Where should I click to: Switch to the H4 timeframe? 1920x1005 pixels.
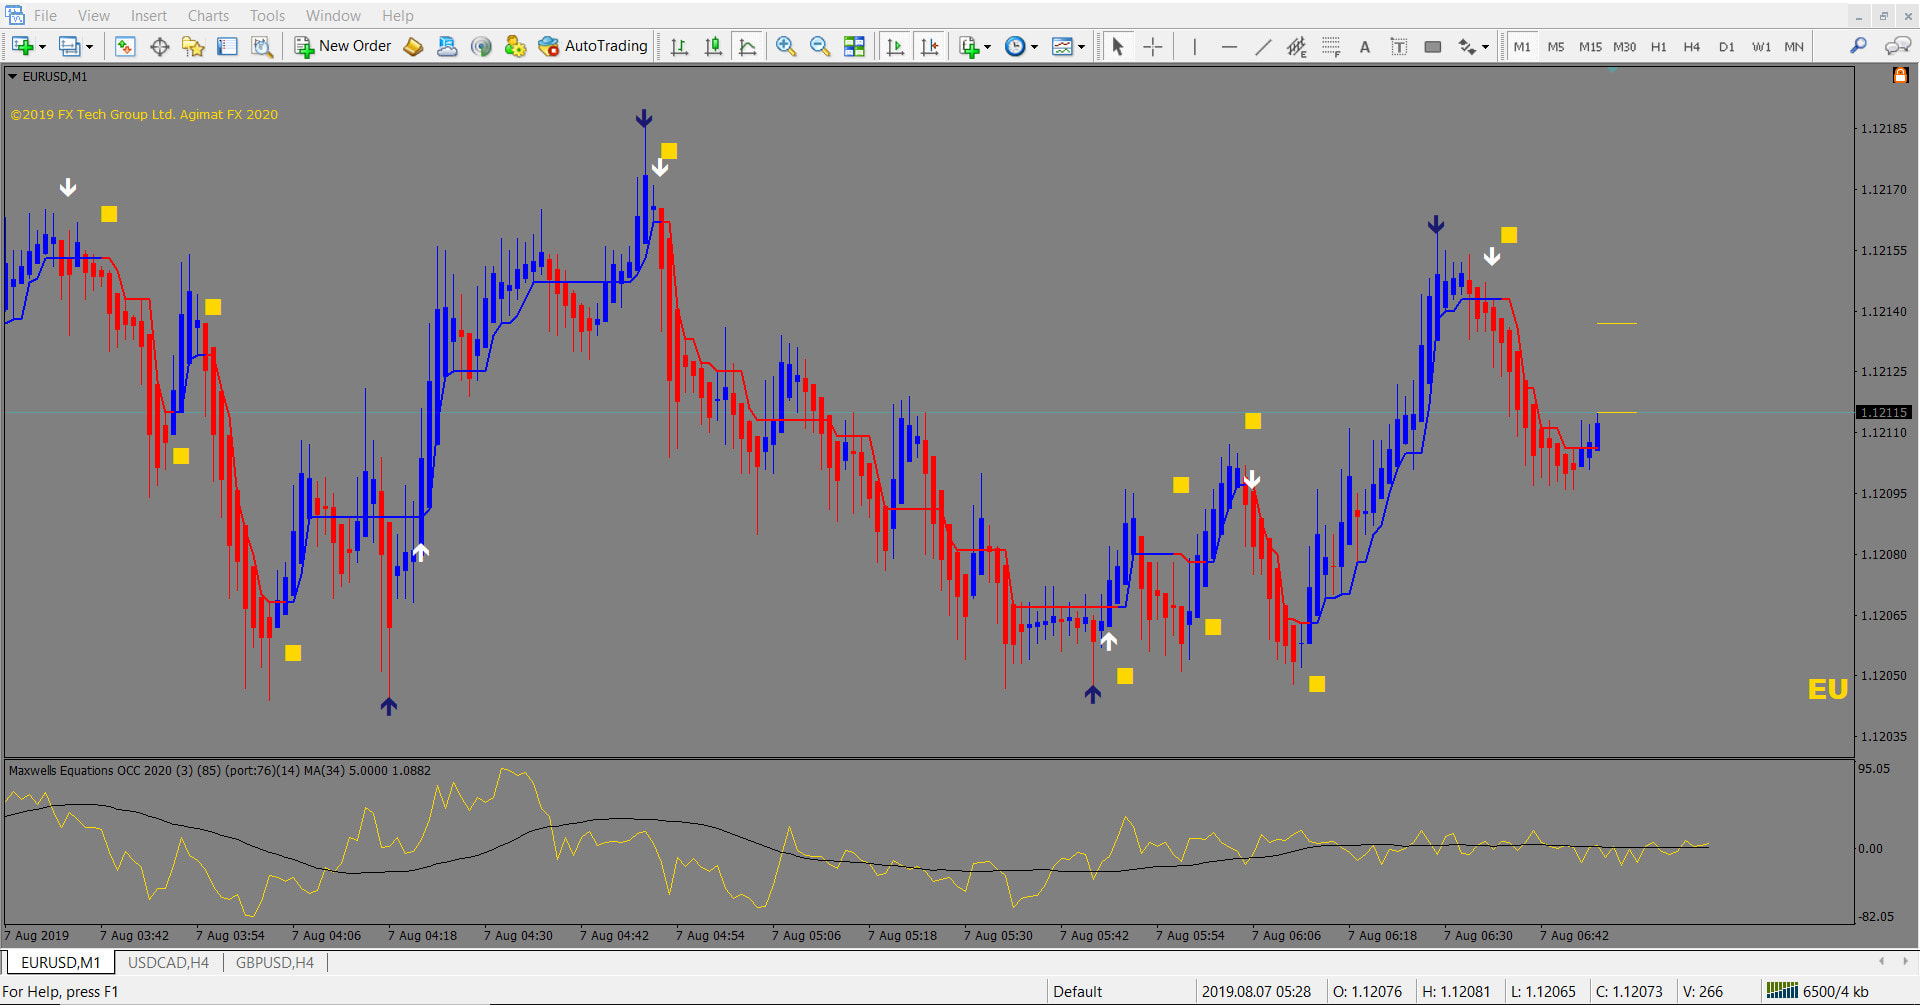coord(1692,46)
